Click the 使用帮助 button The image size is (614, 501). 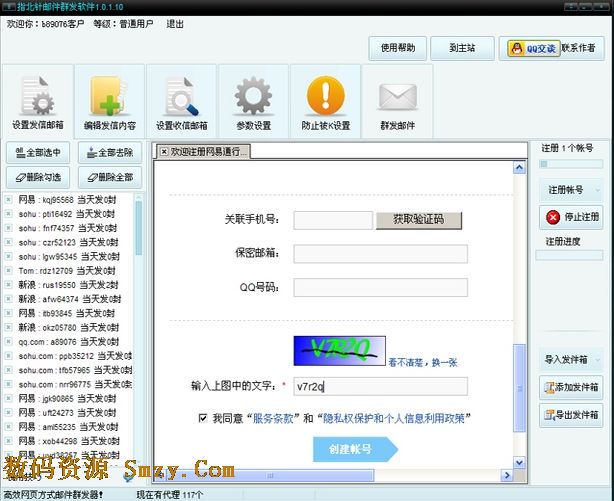coord(397,48)
